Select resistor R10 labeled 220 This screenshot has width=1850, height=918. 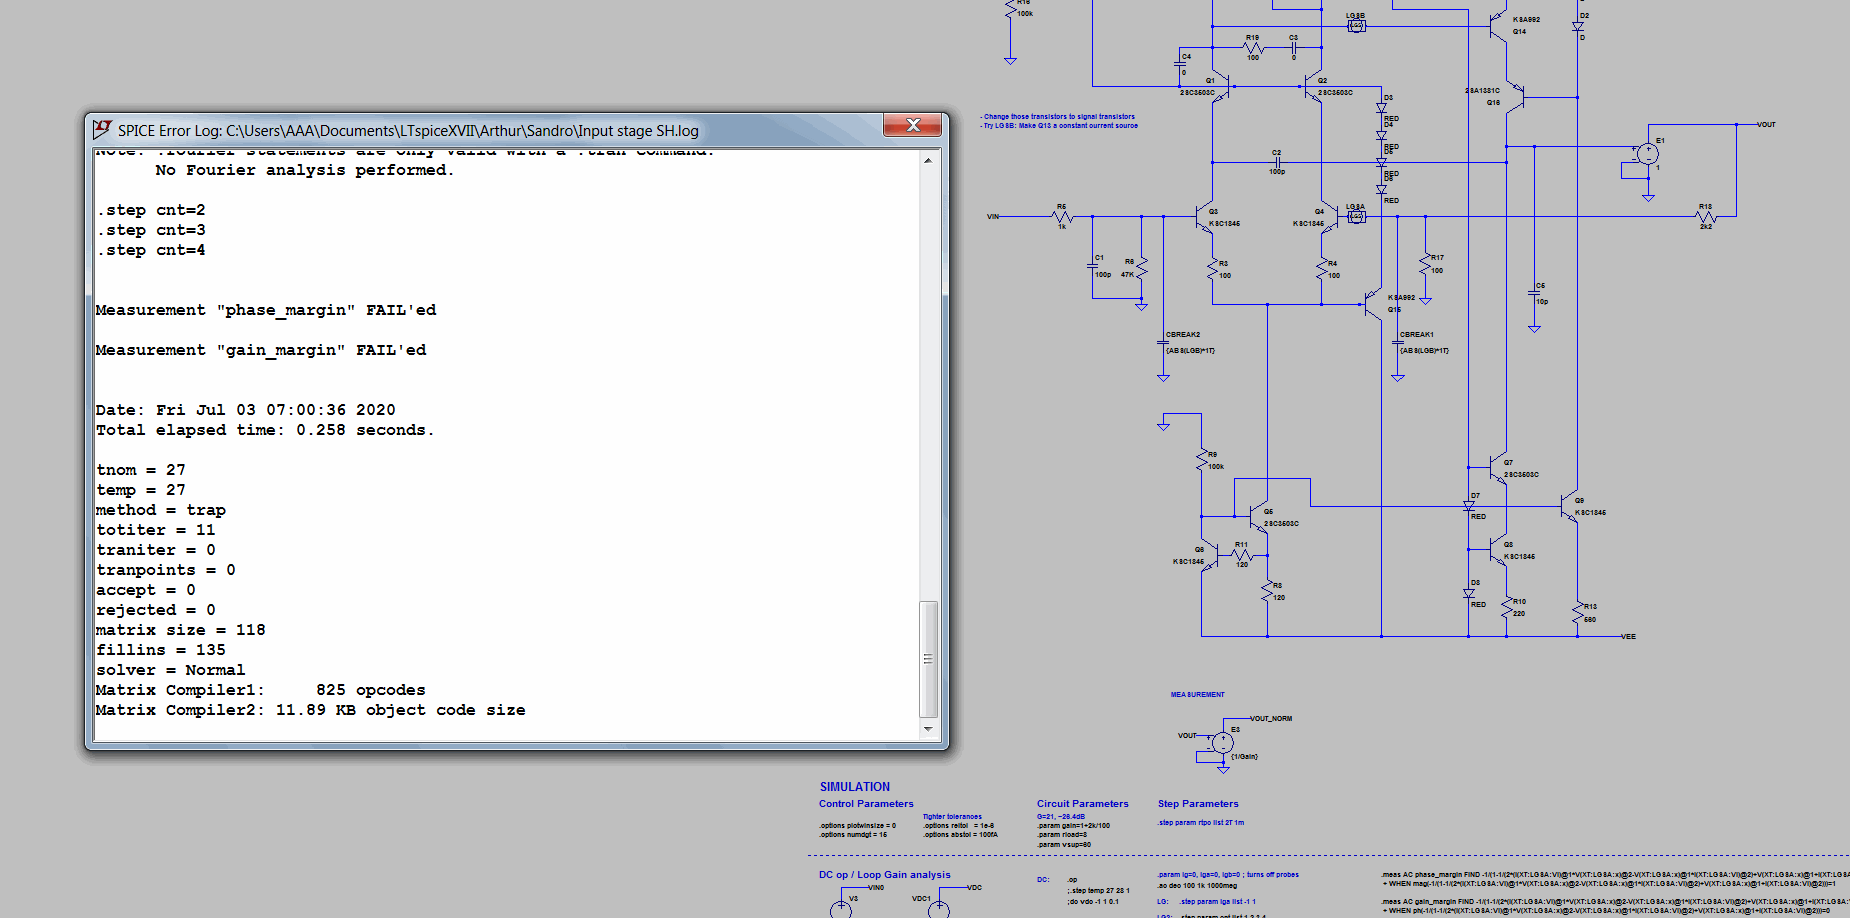(x=1507, y=607)
